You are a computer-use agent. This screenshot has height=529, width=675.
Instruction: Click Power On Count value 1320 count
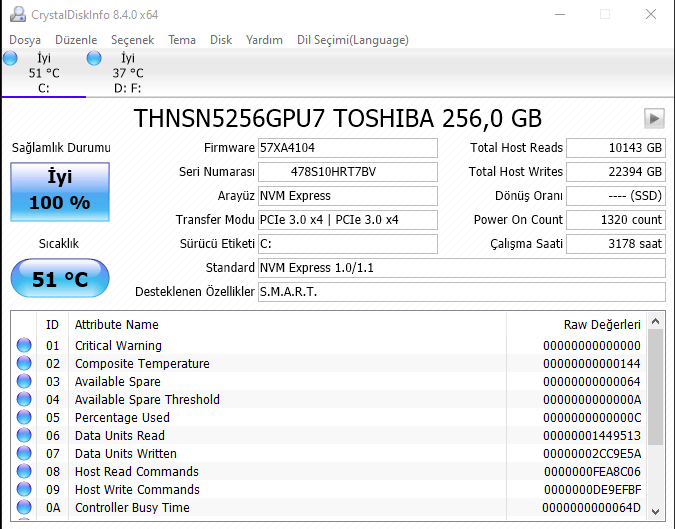tap(616, 220)
